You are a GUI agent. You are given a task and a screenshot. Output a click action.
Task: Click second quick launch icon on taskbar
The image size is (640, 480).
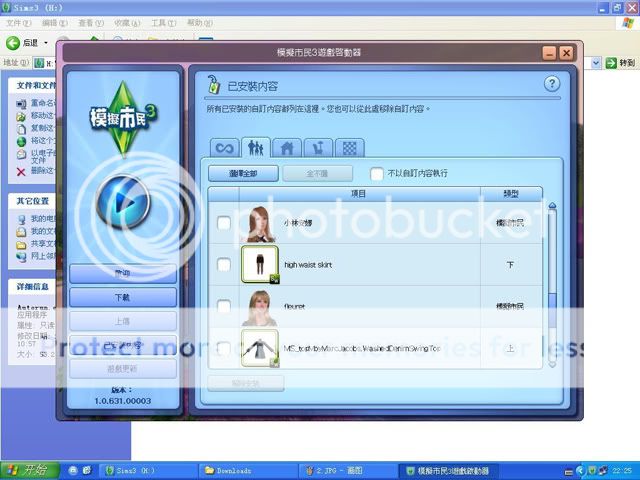tap(87, 471)
